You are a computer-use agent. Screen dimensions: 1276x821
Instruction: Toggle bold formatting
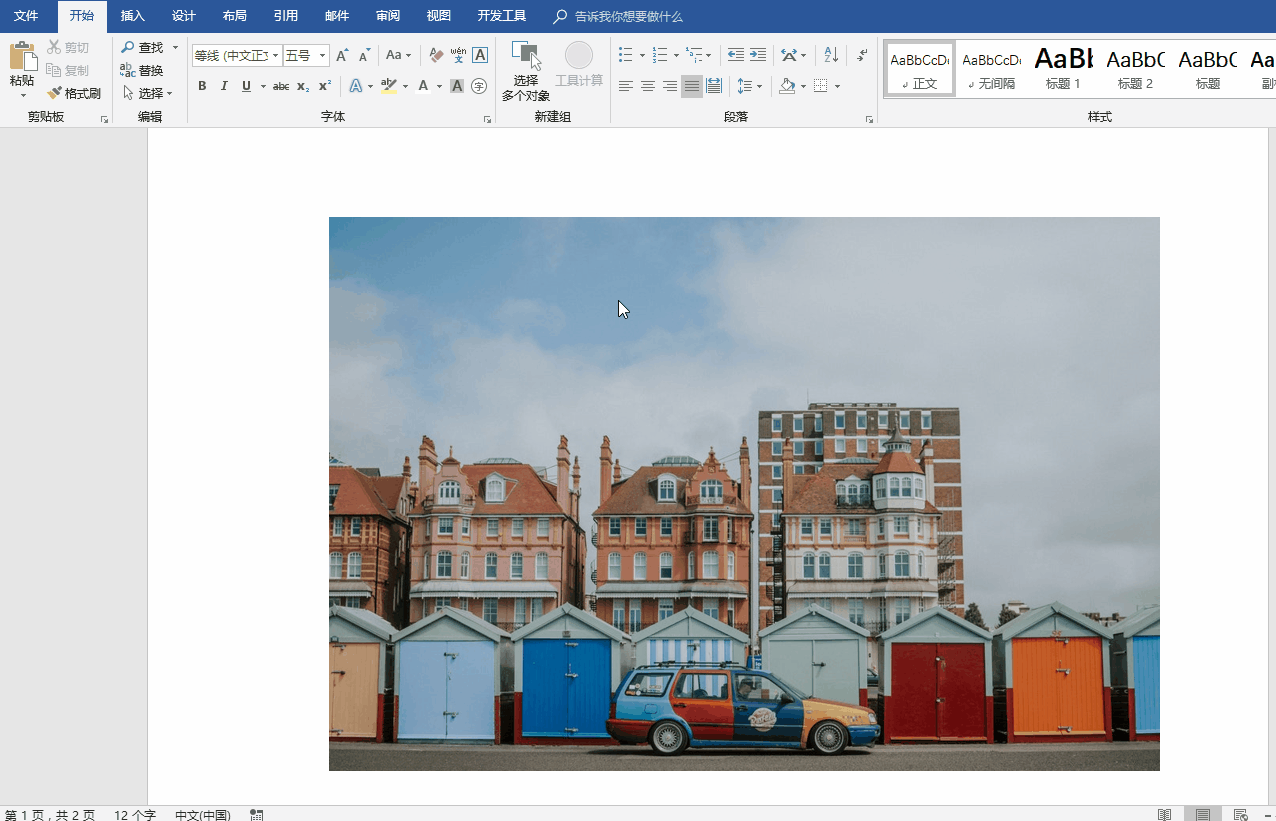coord(202,86)
